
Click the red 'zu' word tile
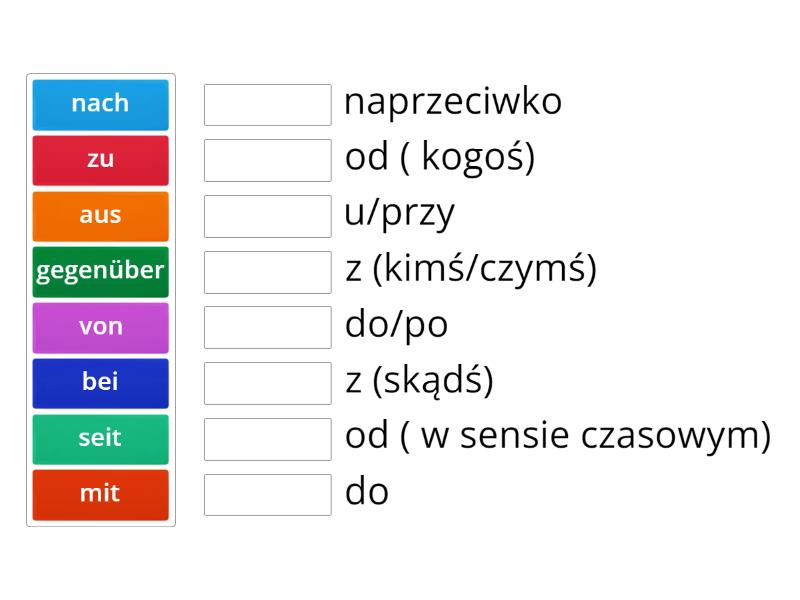tap(100, 159)
